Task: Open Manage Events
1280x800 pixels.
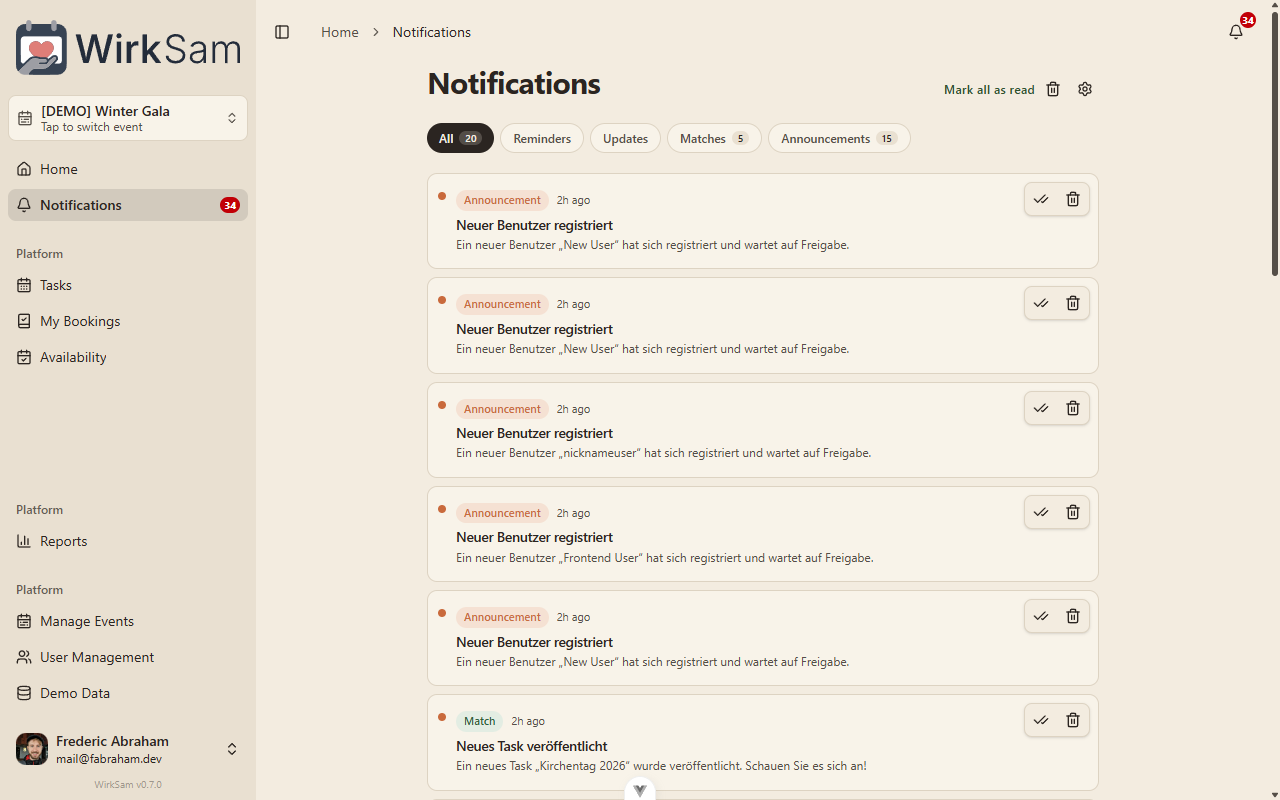Action: pos(128,621)
